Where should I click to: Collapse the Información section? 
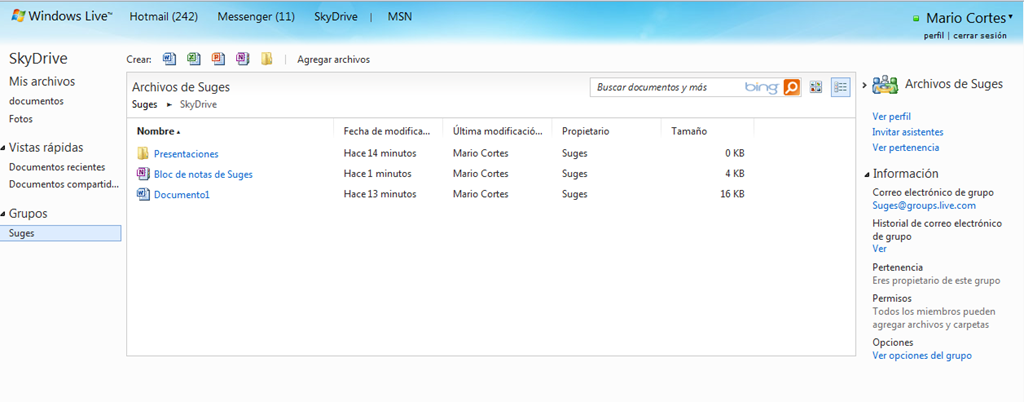pos(867,174)
